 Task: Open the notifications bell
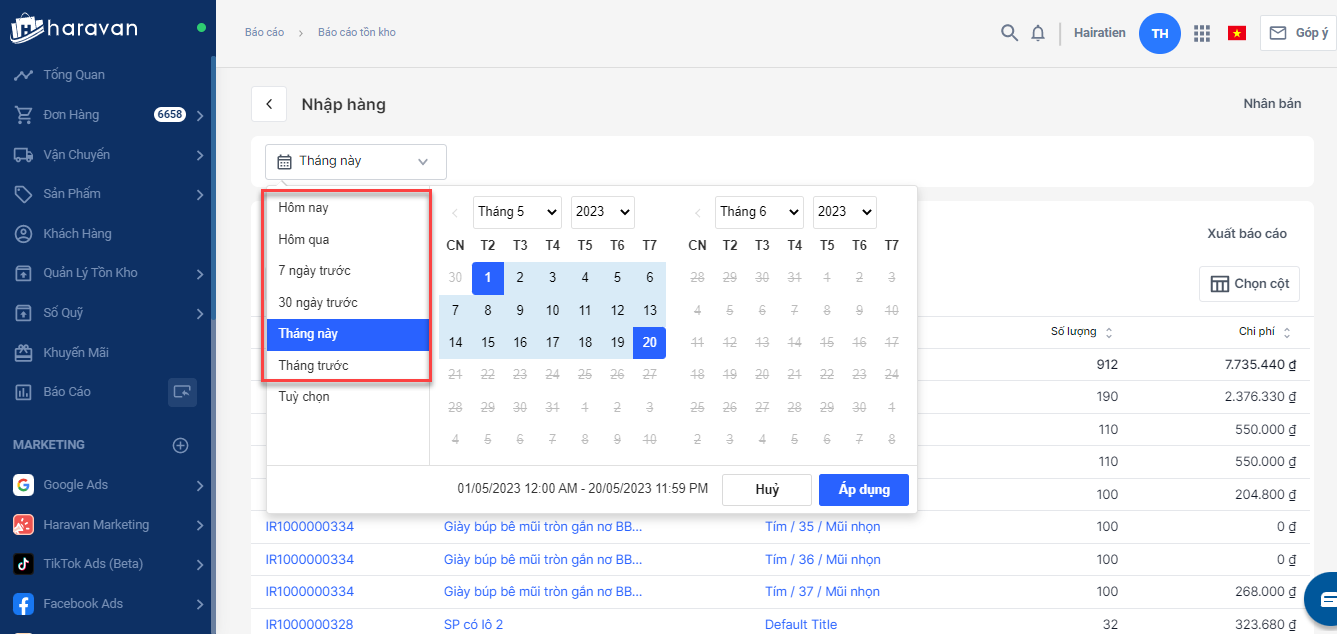point(1038,33)
